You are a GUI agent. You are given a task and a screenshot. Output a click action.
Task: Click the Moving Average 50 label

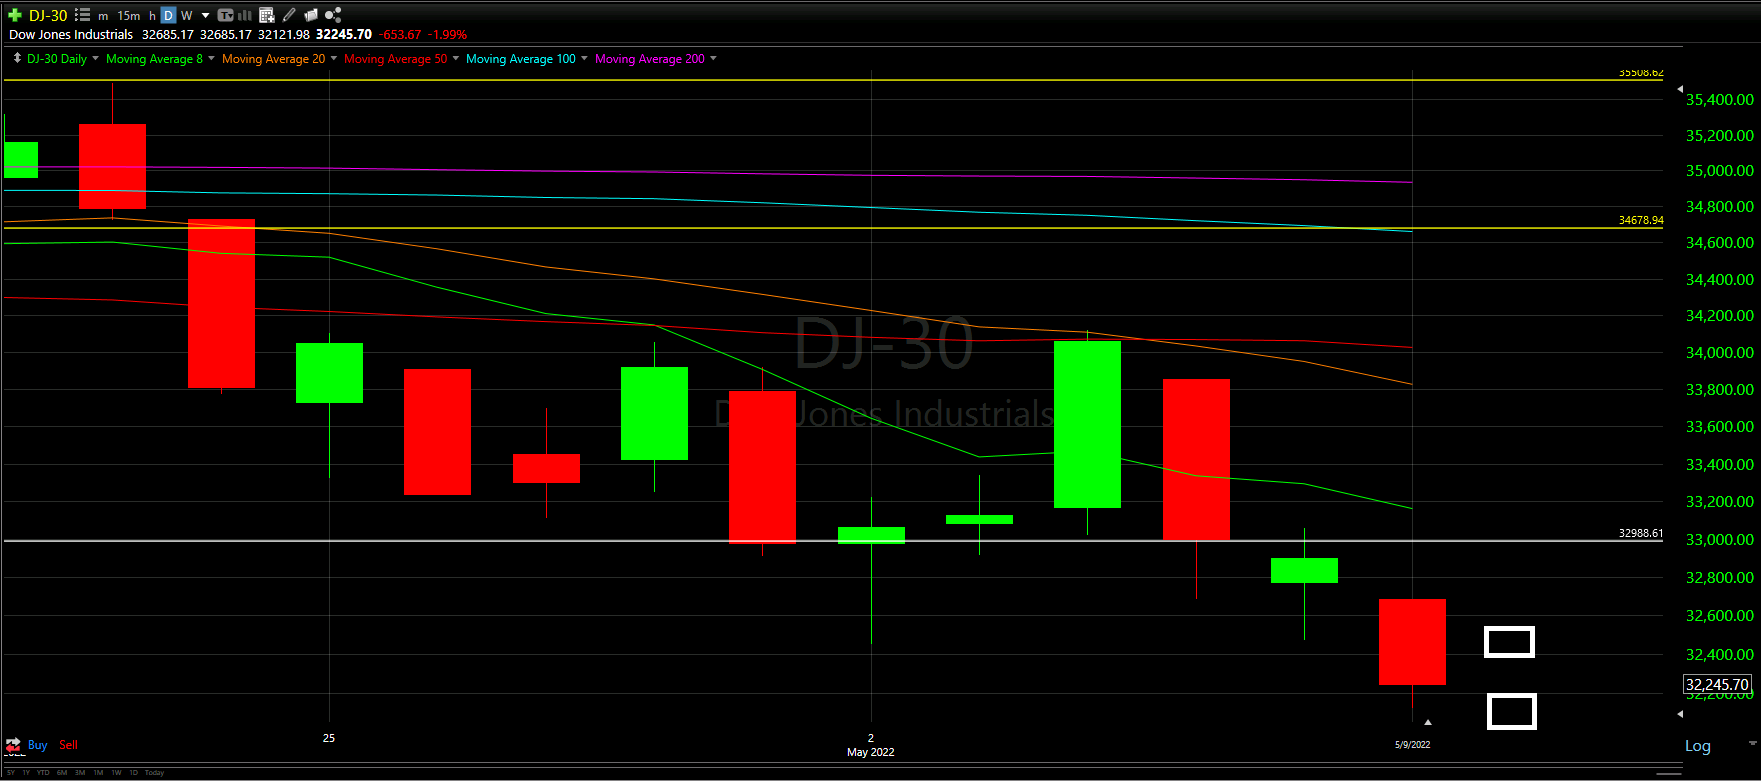point(396,59)
